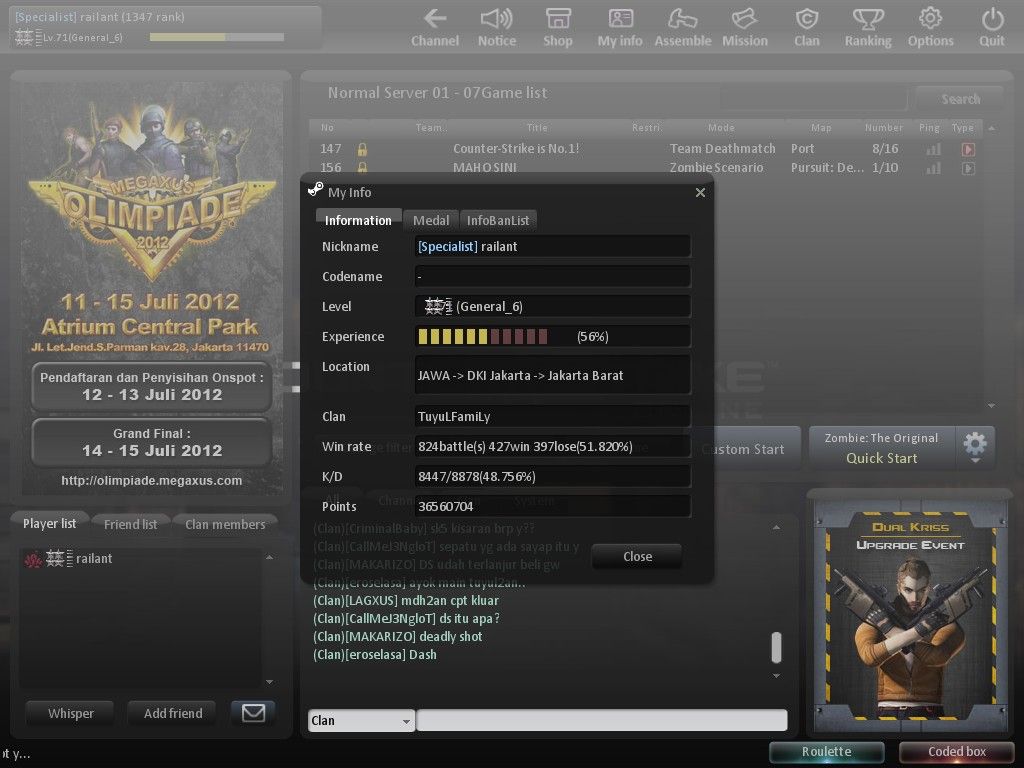Open the Ranking trophy icon
The image size is (1024, 768).
pyautogui.click(x=868, y=19)
